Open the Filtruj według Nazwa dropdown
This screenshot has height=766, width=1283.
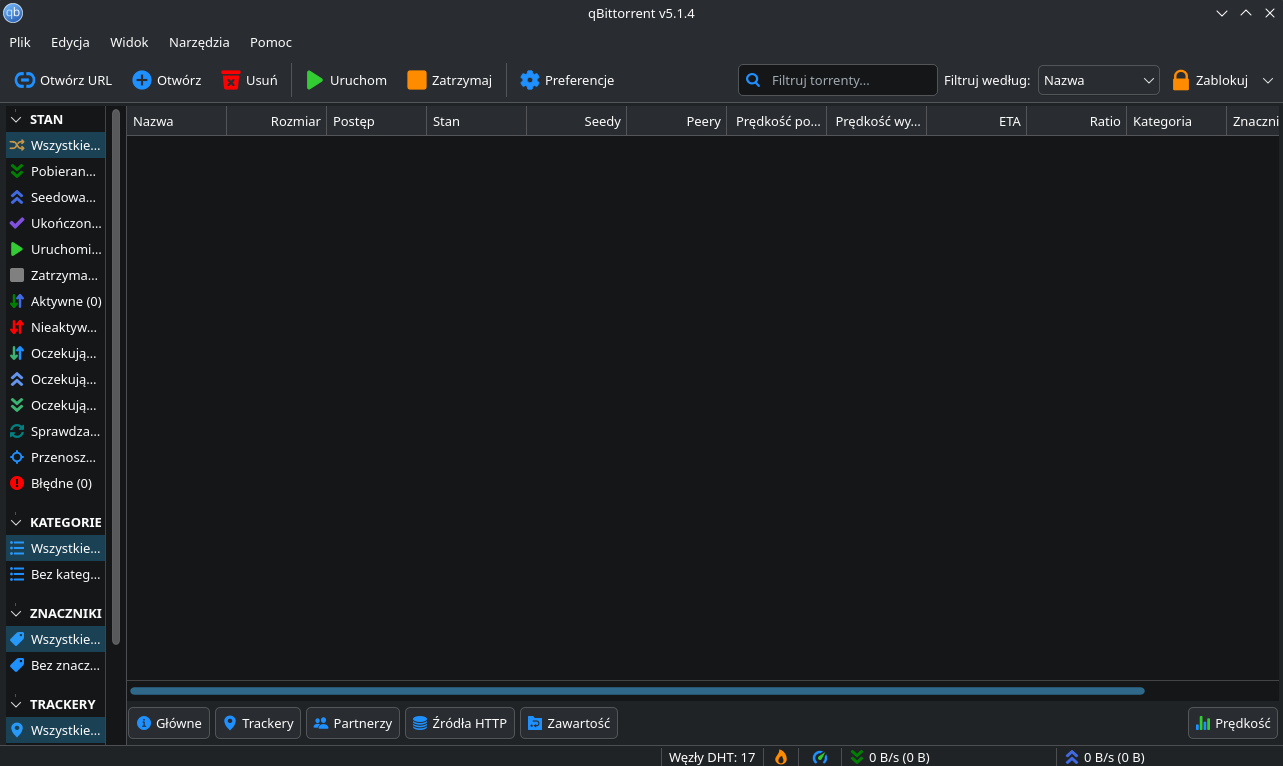click(1098, 80)
